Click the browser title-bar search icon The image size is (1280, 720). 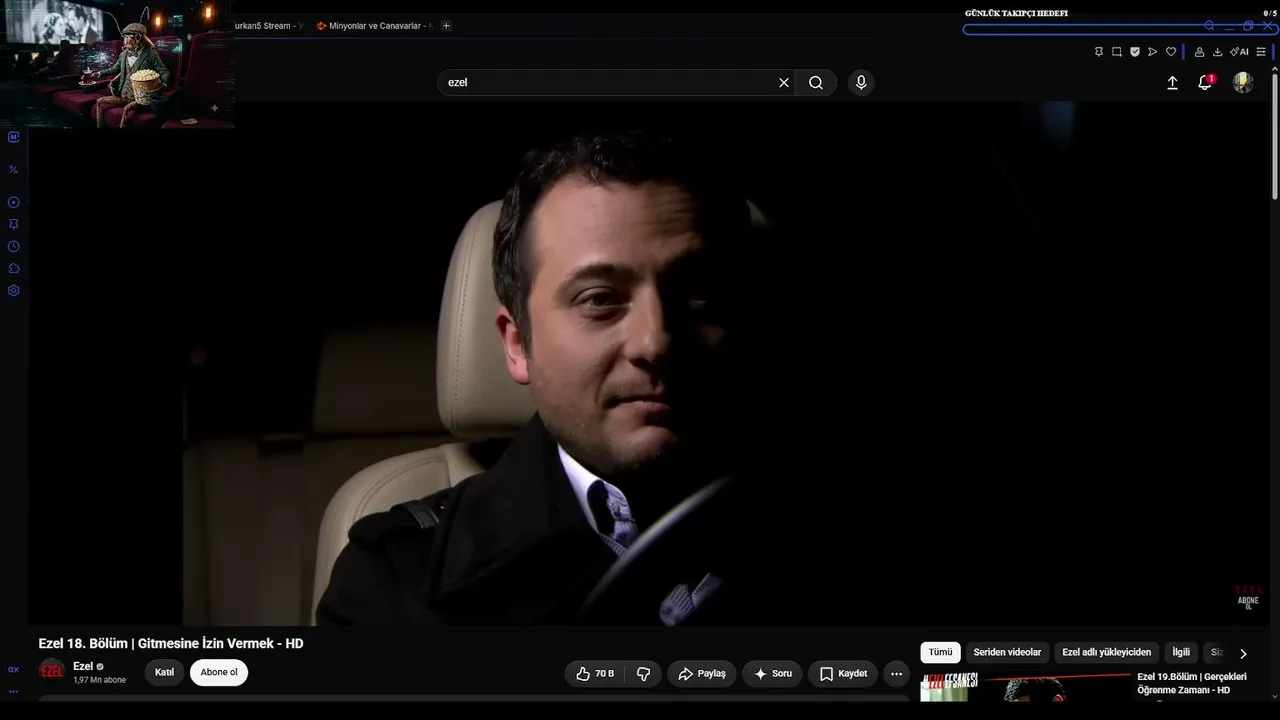pos(1209,26)
